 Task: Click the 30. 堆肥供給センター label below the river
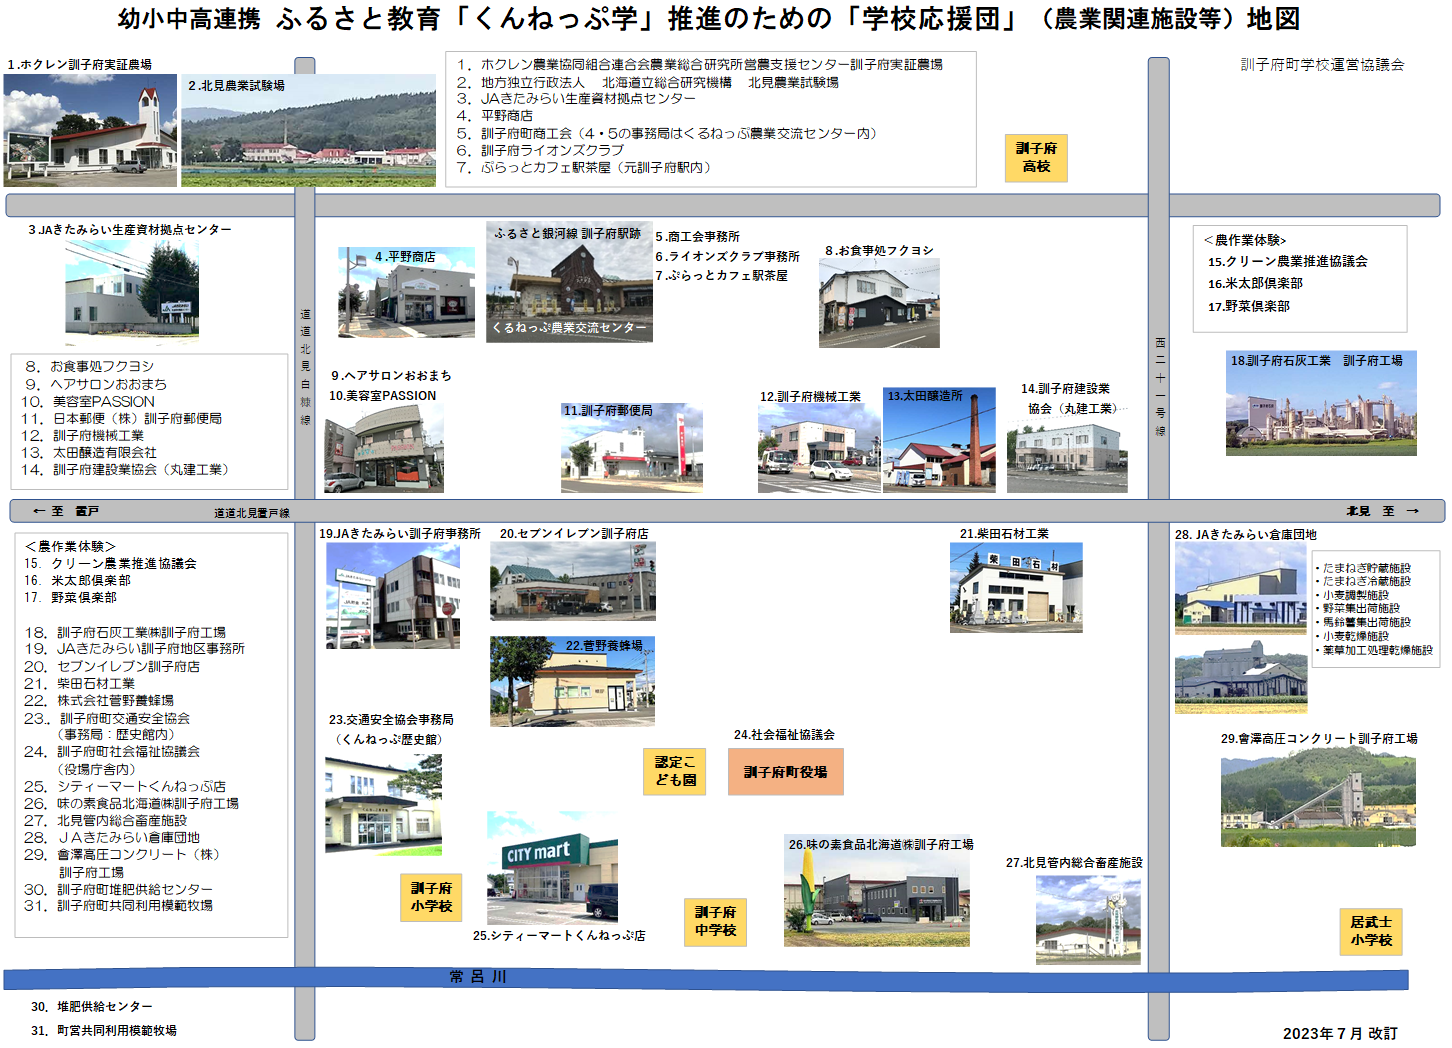92,1007
